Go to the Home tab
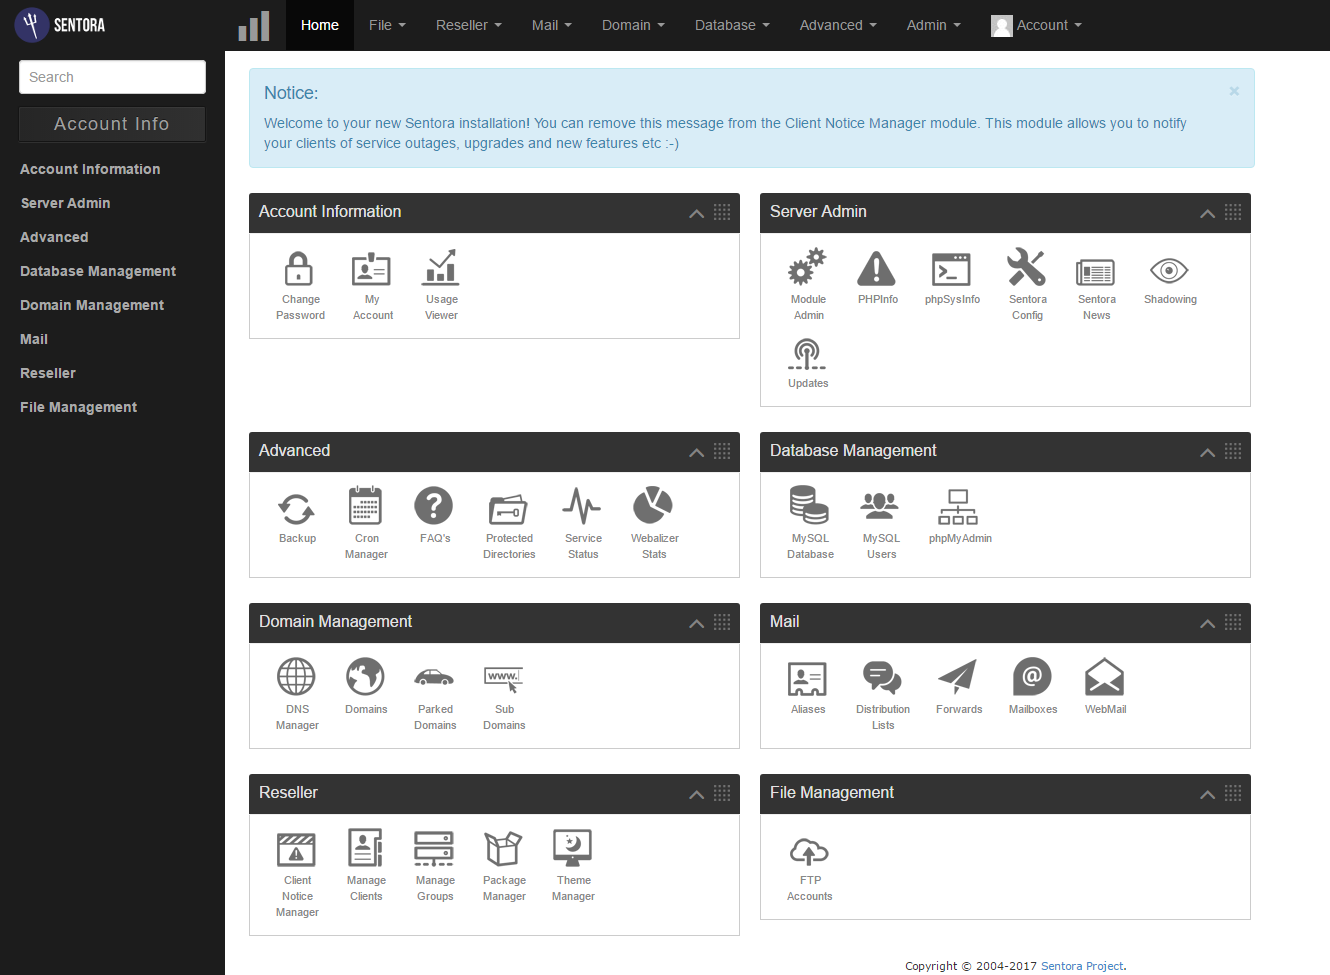 click(x=320, y=25)
